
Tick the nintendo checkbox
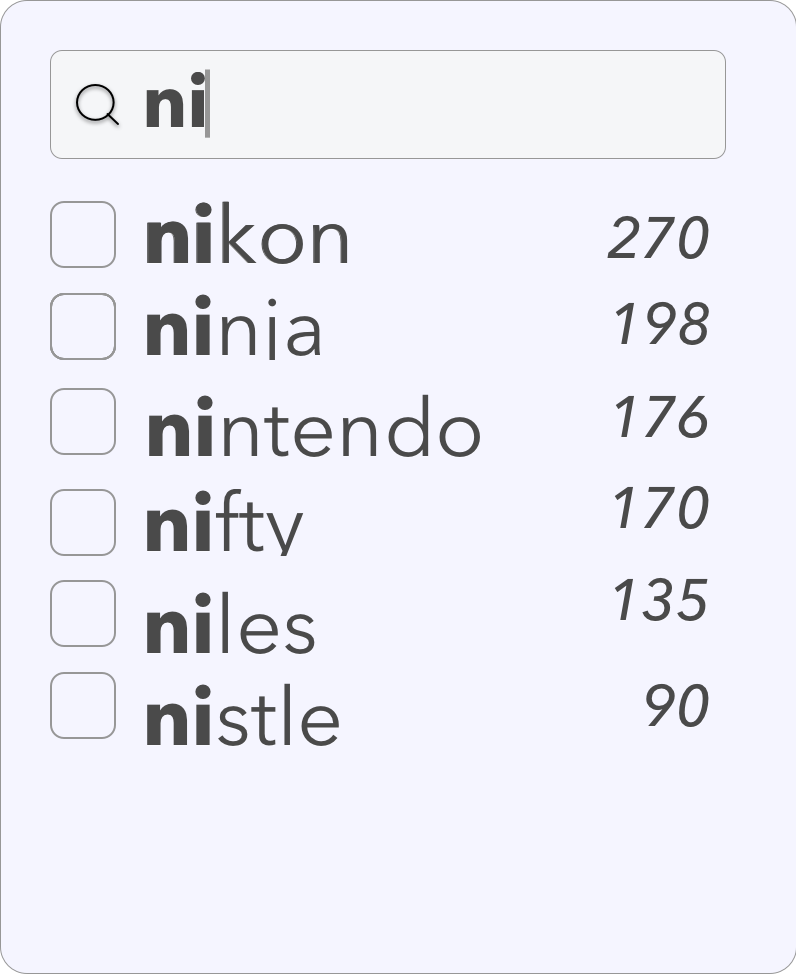(x=83, y=421)
